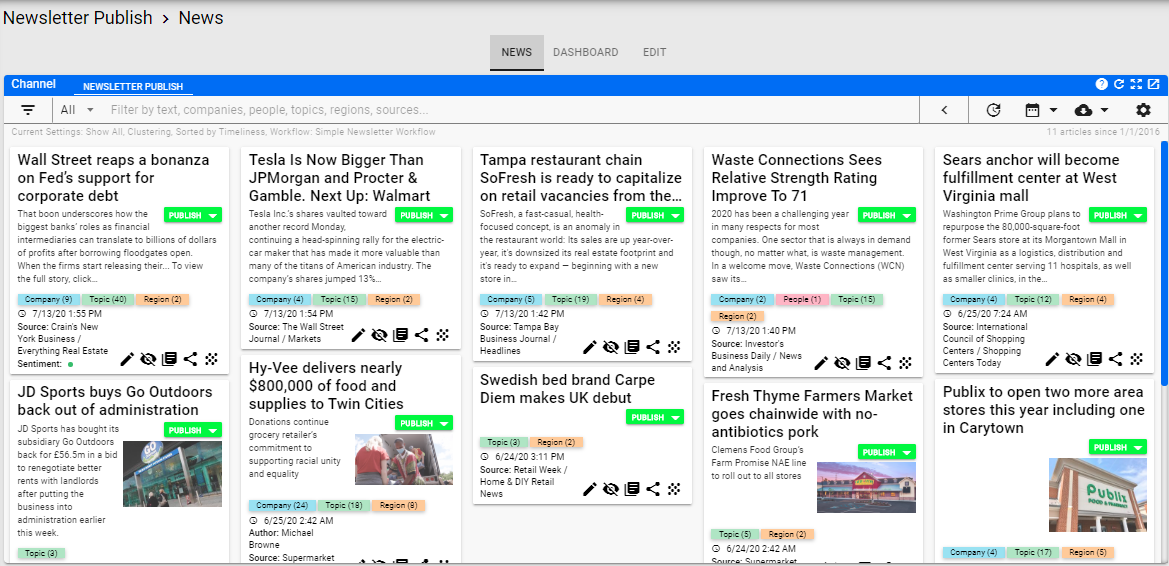Open 'Sears anchor will become fulfillment center' headline
This screenshot has width=1169, height=566.
tap(1032, 178)
